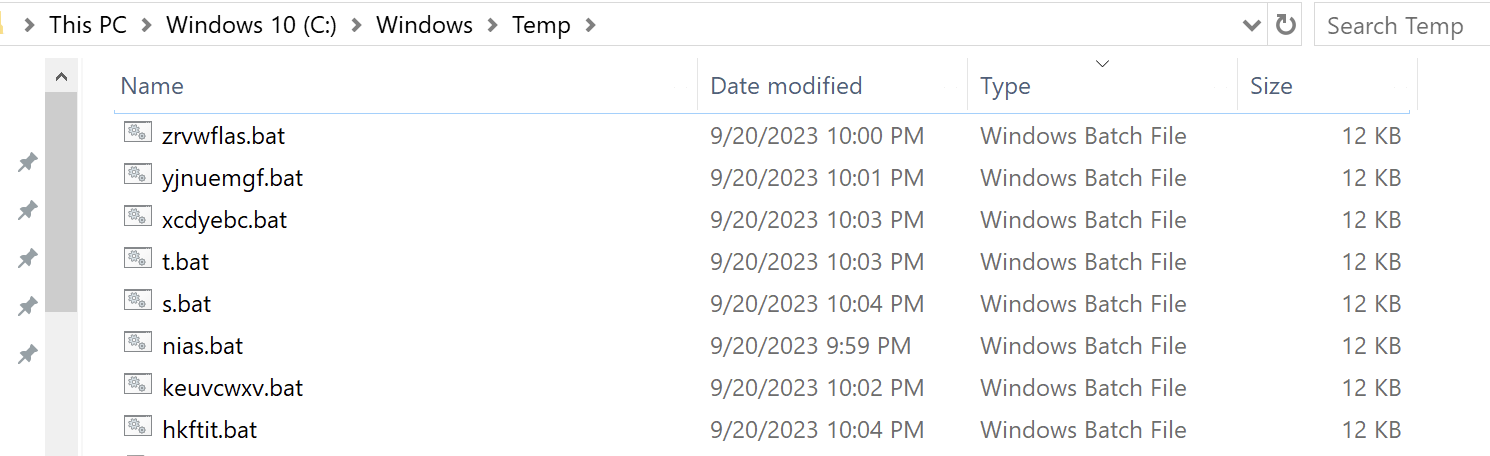Select the xcdyebc.bat file icon
The width and height of the screenshot is (1490, 456).
point(138,217)
